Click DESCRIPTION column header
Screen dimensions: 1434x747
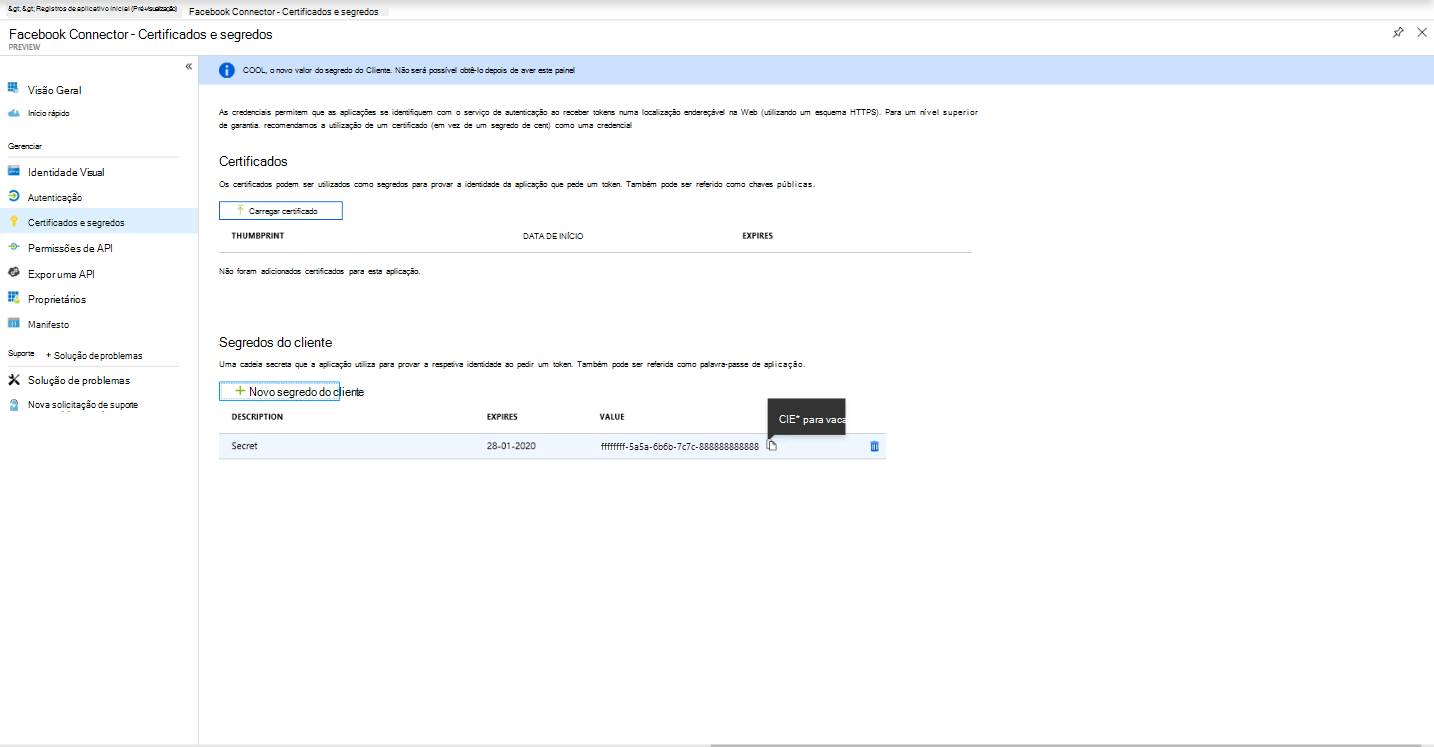tap(257, 417)
